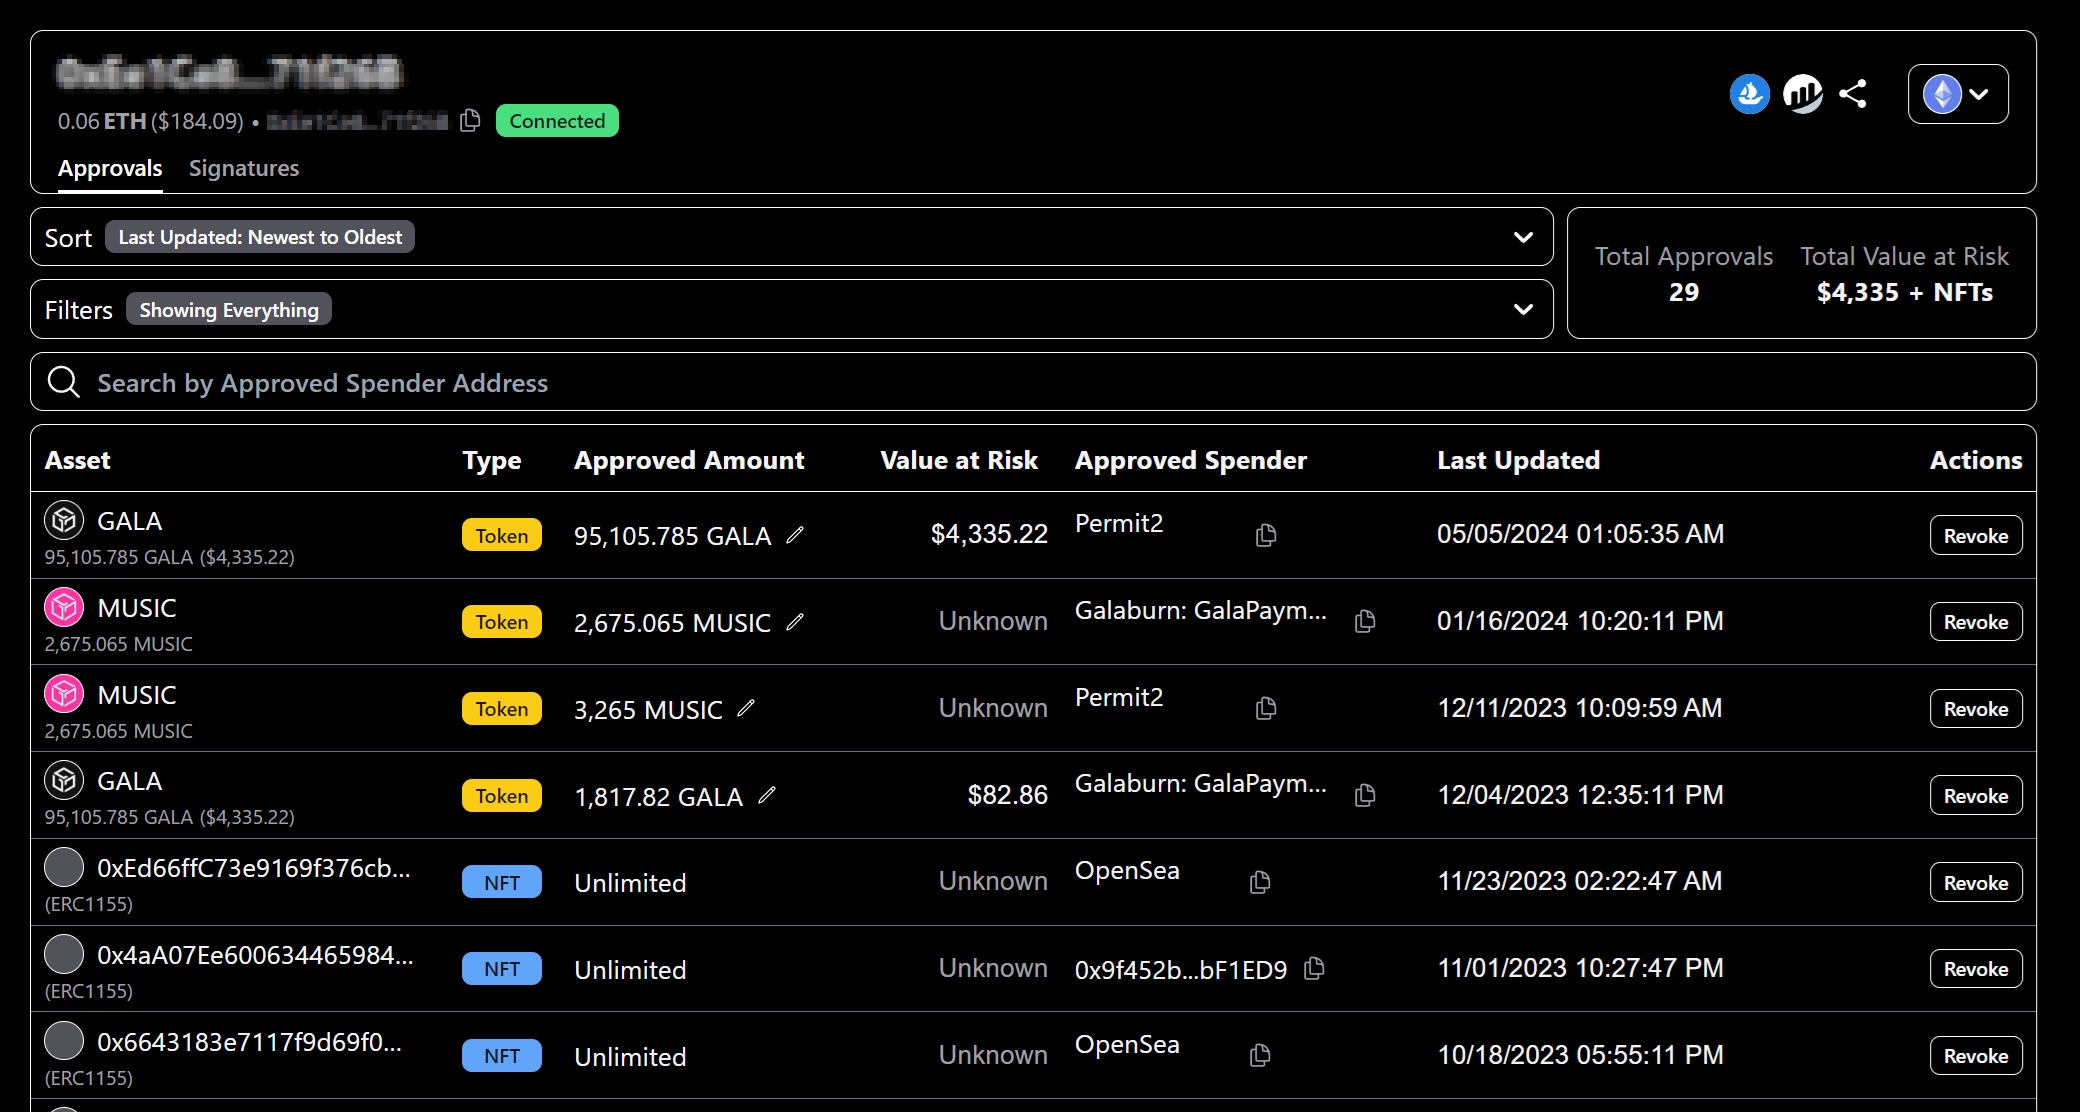Expand the Filters dropdown
Image resolution: width=2080 pixels, height=1112 pixels.
(x=1522, y=309)
